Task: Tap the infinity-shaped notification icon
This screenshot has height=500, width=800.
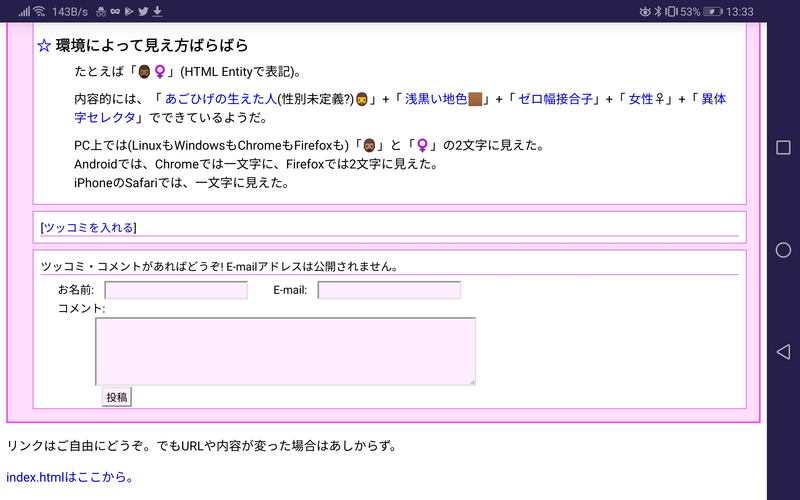Action: click(x=115, y=11)
